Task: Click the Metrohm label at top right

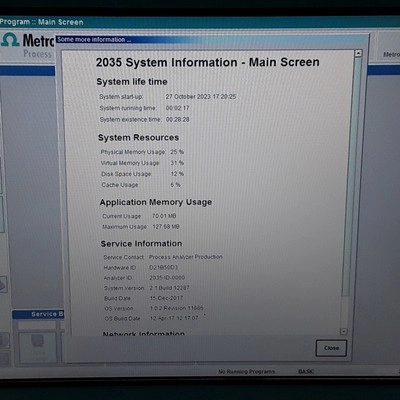Action: pos(391,54)
